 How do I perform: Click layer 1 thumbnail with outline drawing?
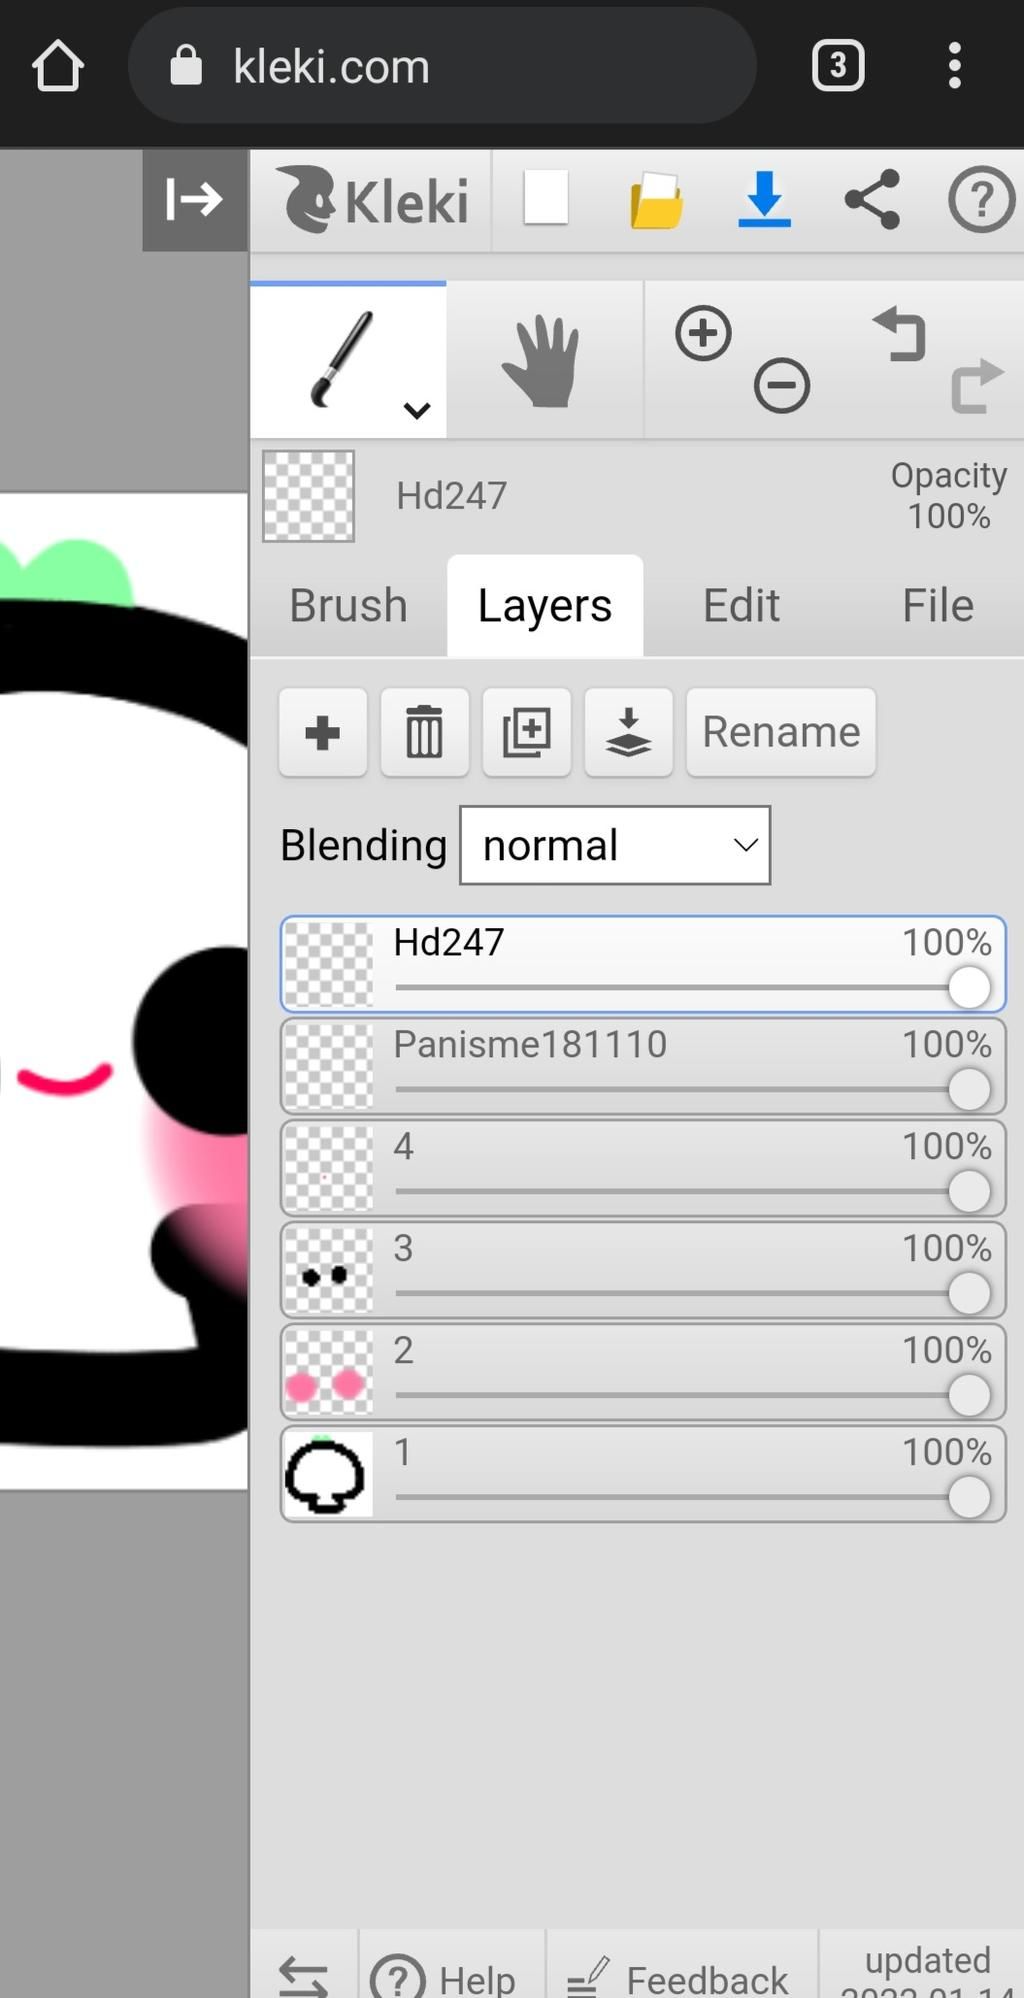(x=328, y=1474)
